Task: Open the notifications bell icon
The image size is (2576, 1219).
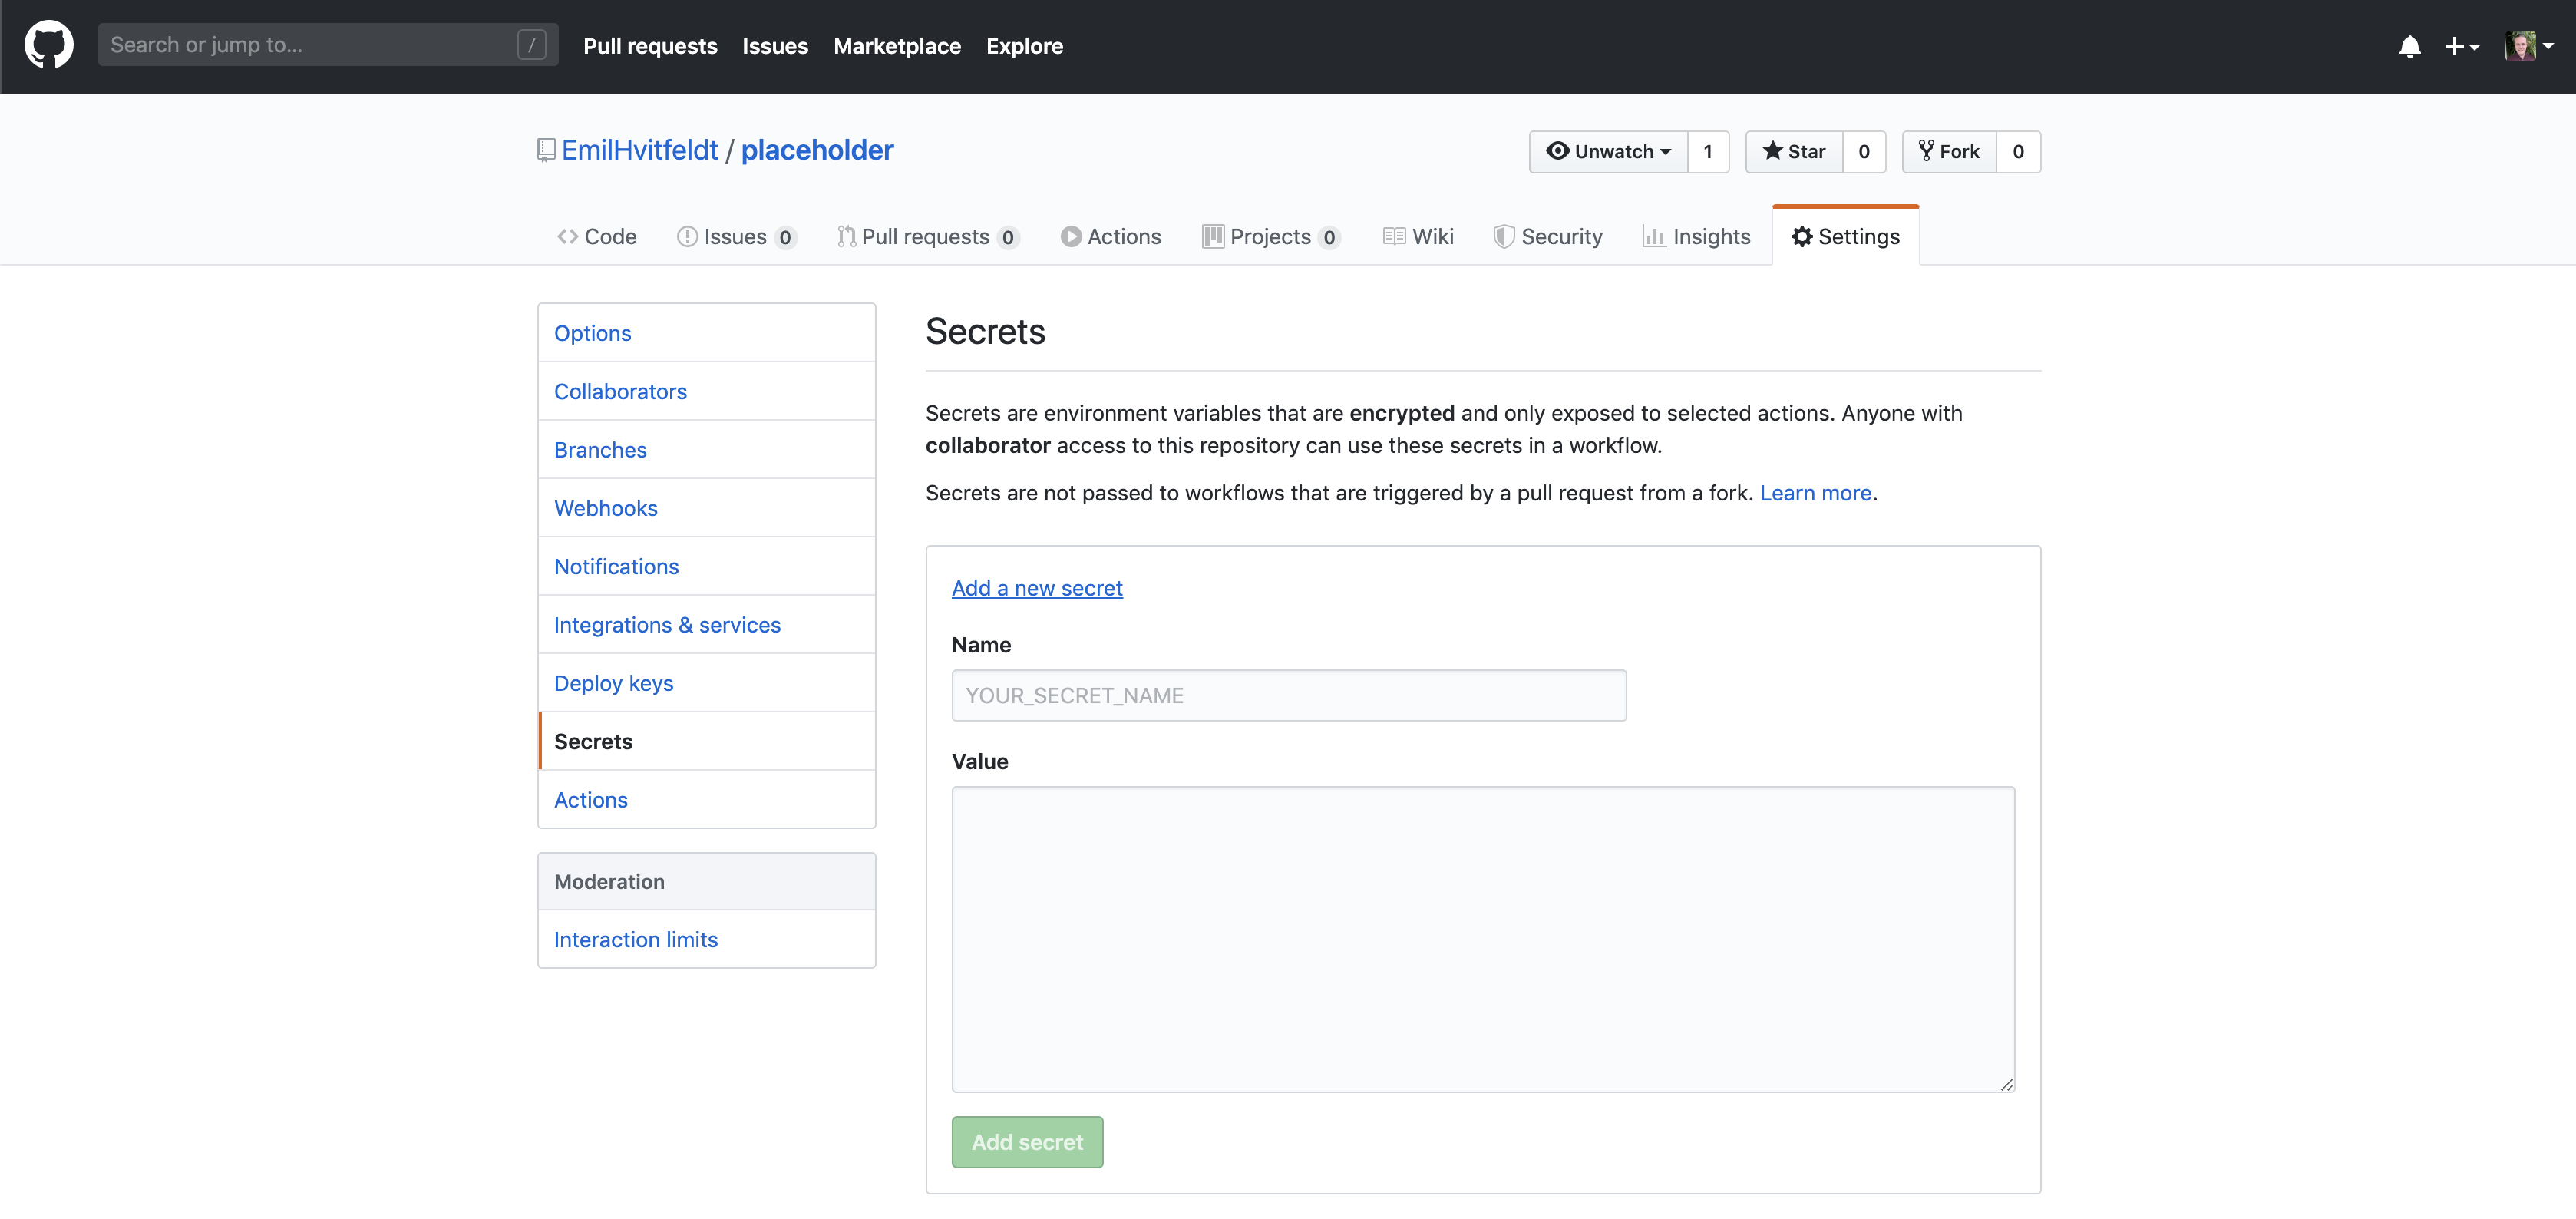Action: [2409, 46]
